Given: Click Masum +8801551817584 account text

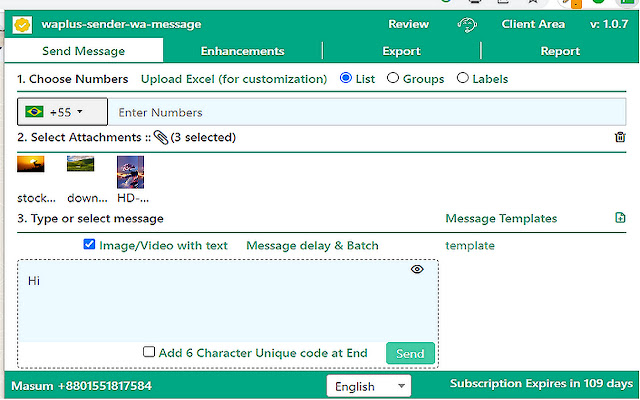Looking at the screenshot, I should (x=82, y=386).
